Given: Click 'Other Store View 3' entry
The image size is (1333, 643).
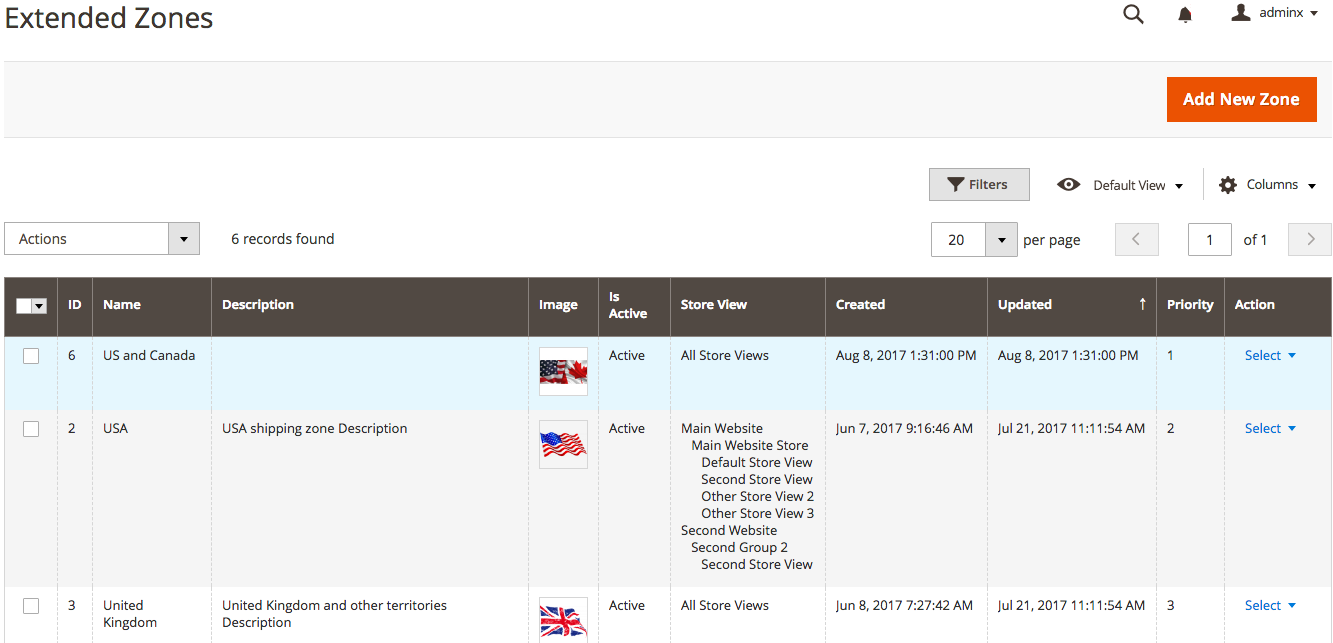Looking at the screenshot, I should [x=758, y=513].
